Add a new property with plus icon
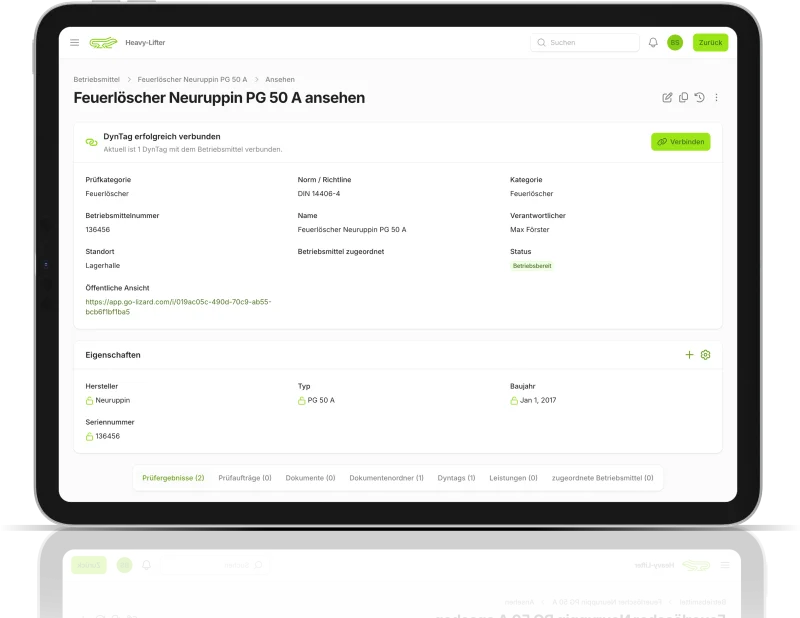This screenshot has height=618, width=800. pyautogui.click(x=689, y=355)
